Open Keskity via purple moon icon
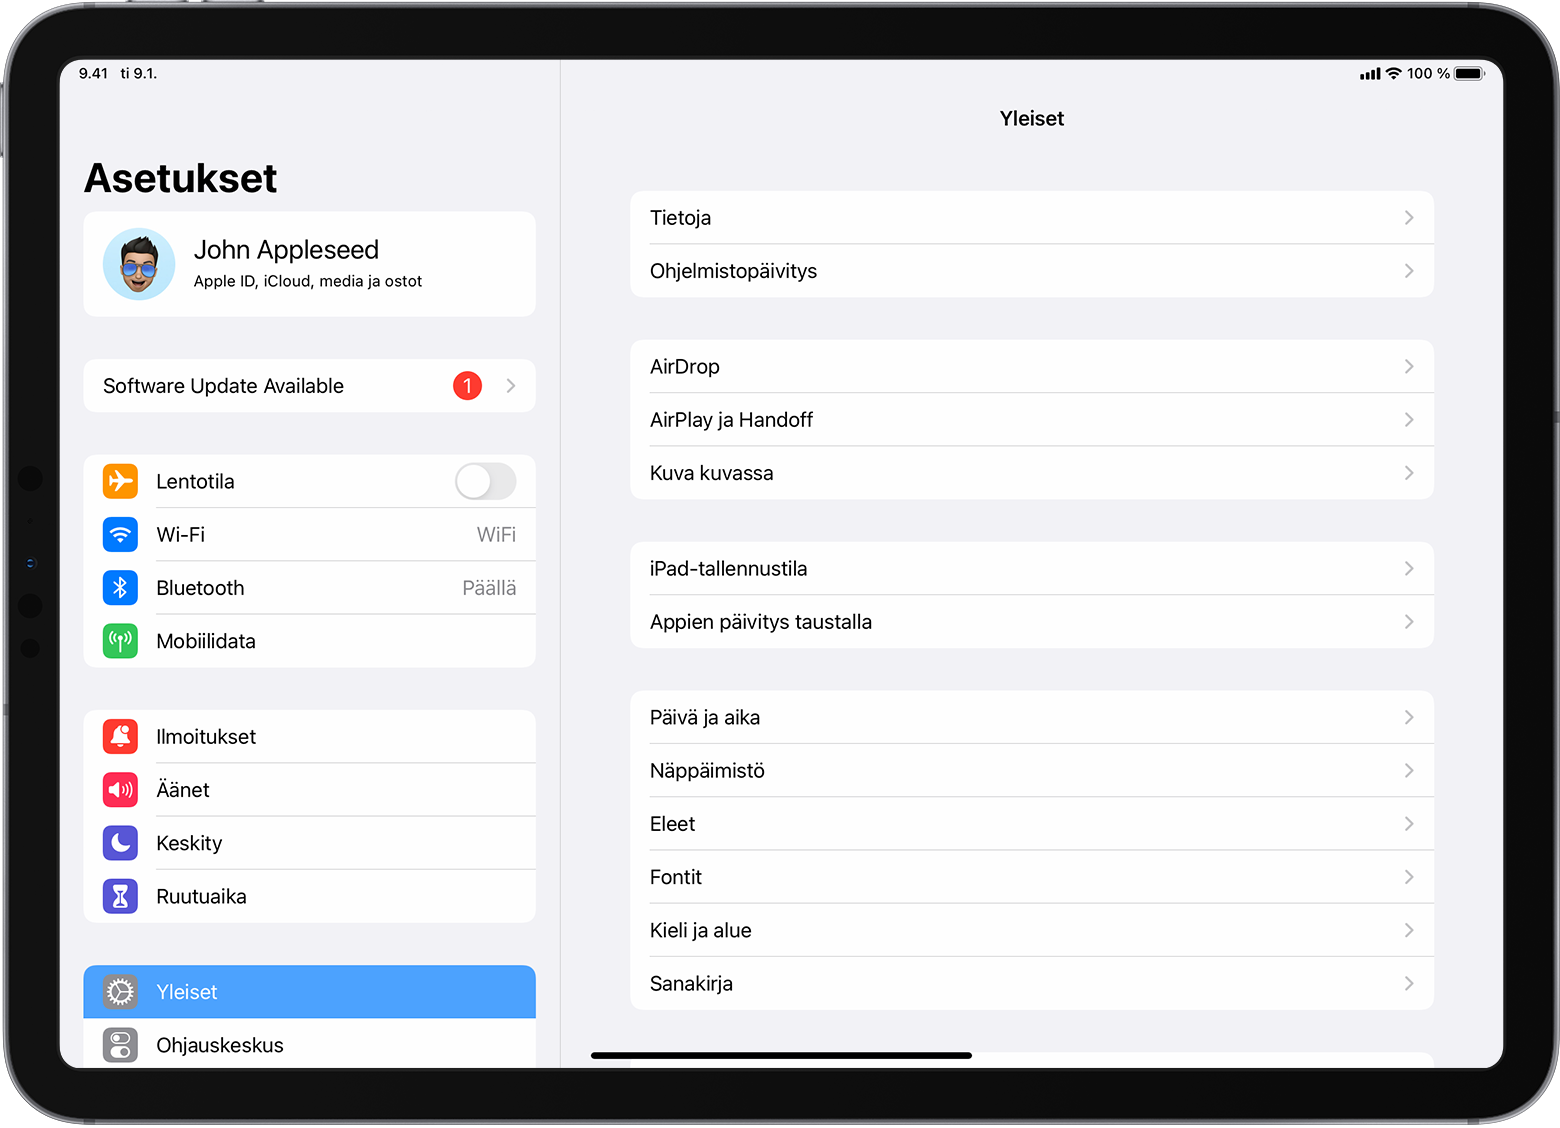 [120, 843]
